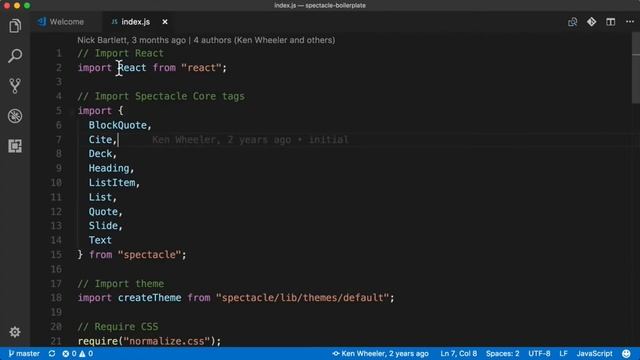The image size is (640, 360).
Task: Select the JavaScript language mode
Action: point(594,353)
